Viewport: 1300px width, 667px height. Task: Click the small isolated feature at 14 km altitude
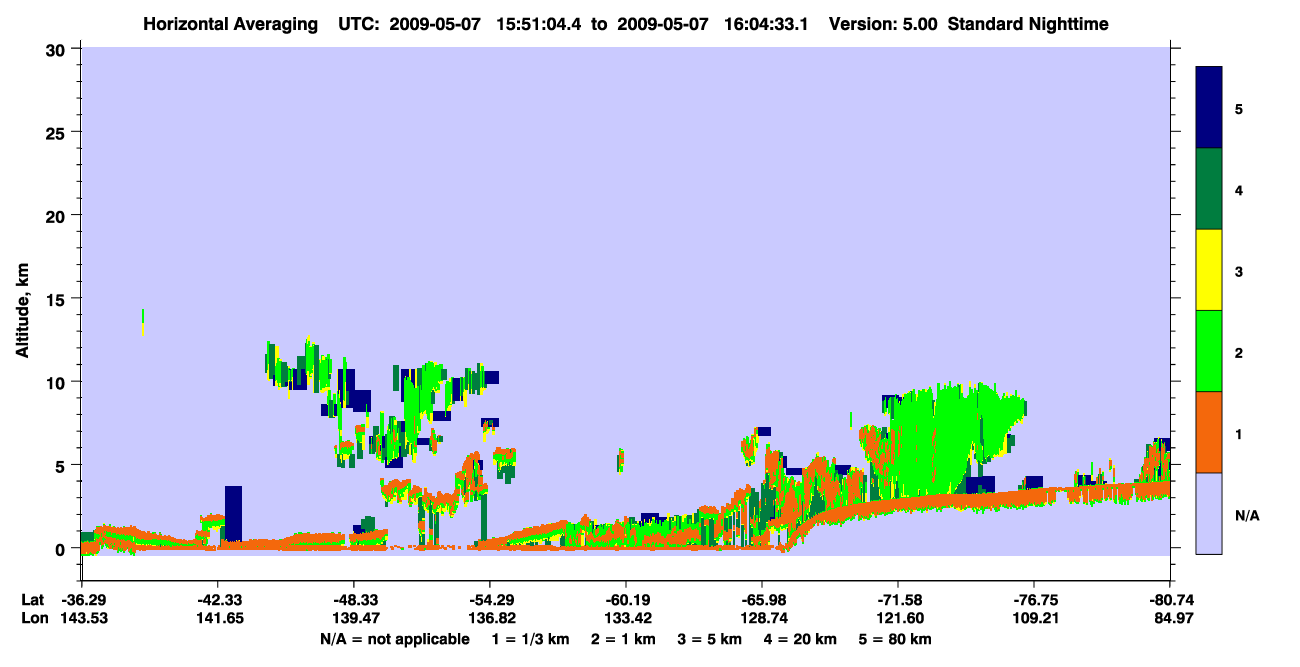142,321
